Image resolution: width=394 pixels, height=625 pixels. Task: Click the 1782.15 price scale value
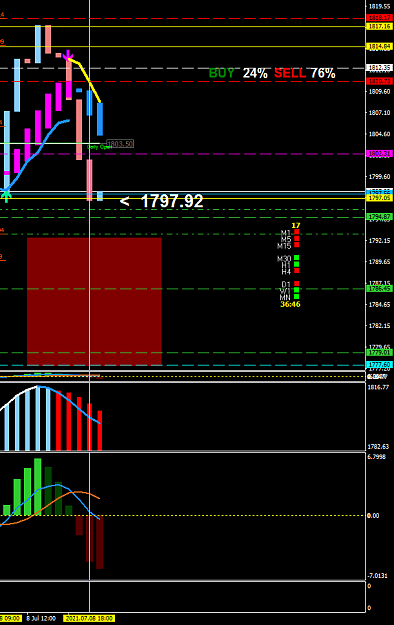[379, 326]
